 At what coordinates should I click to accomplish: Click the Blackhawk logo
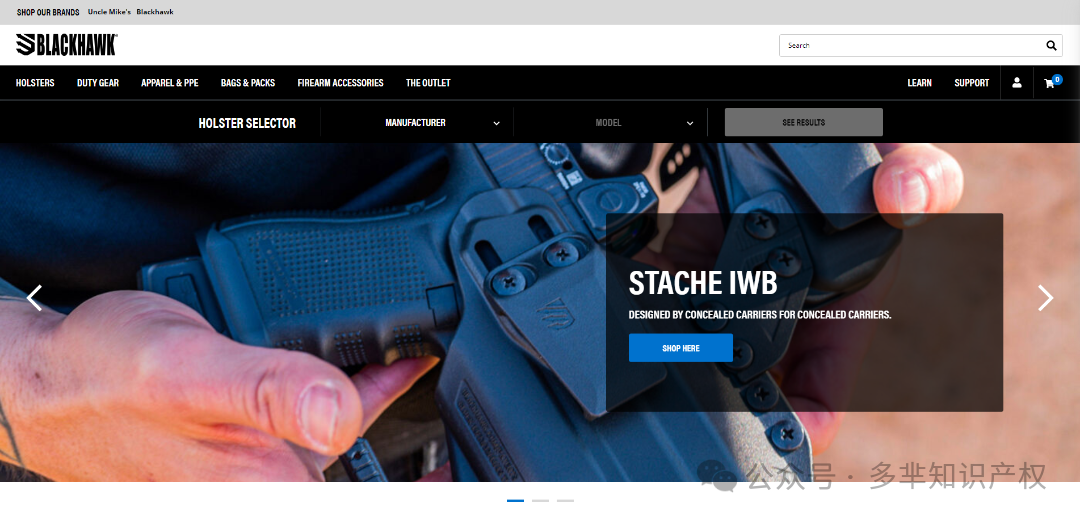[66, 44]
